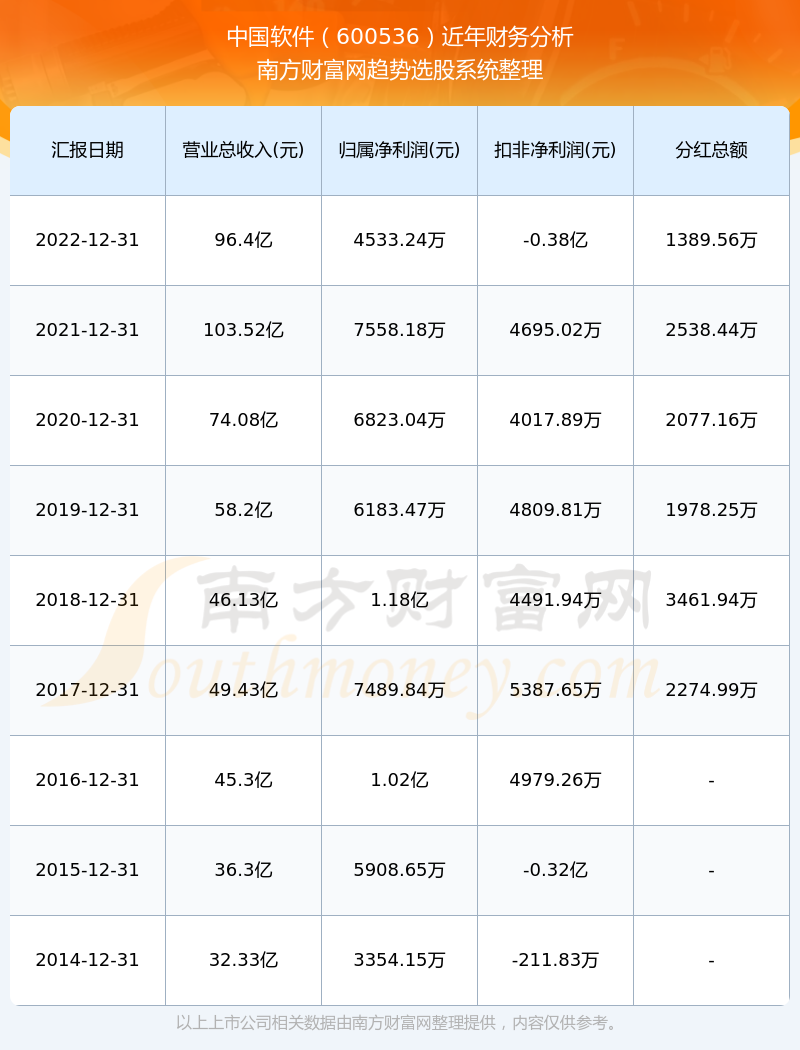Click the -0.38亿 value in the 2022 row
Screen dimensions: 800x1050
coord(556,240)
